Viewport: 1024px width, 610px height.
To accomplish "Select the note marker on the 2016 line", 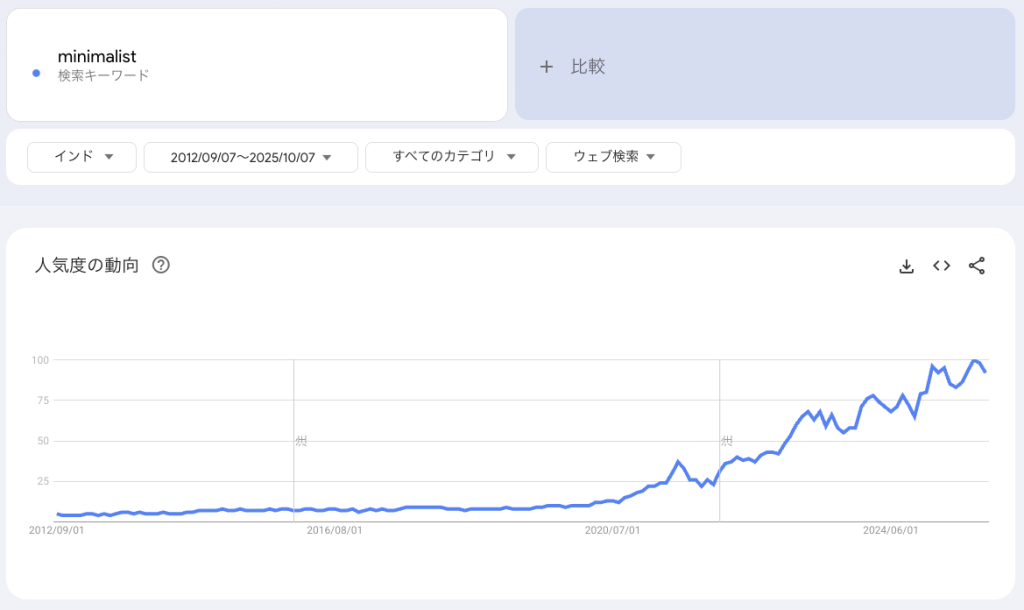I will point(299,440).
